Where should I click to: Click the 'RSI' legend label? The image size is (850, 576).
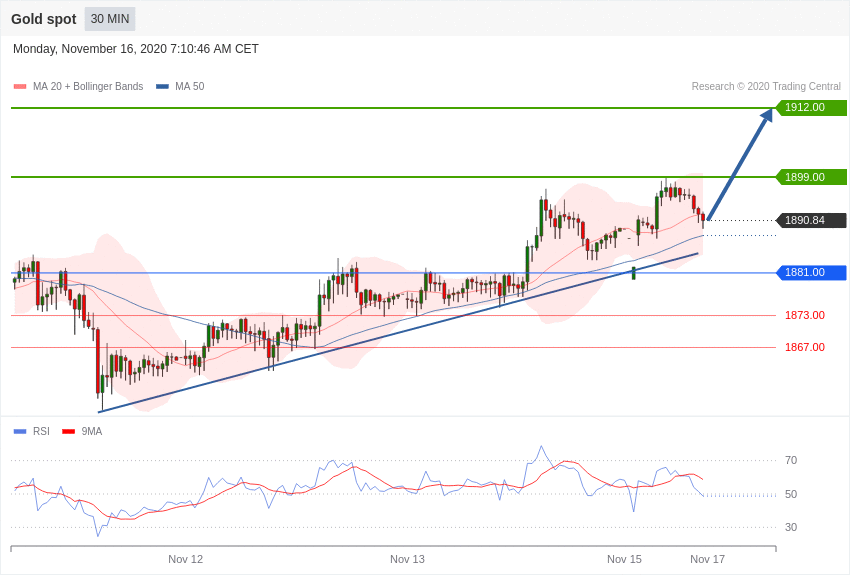41,431
